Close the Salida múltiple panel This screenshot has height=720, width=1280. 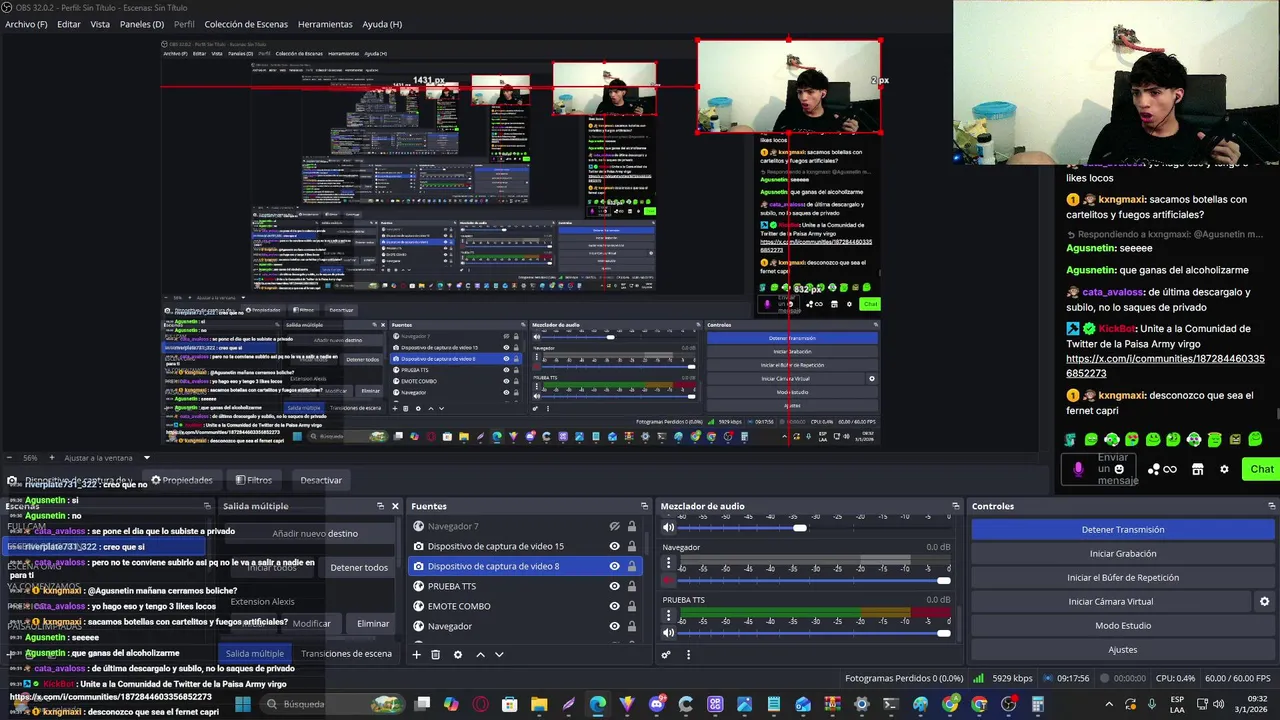[395, 506]
